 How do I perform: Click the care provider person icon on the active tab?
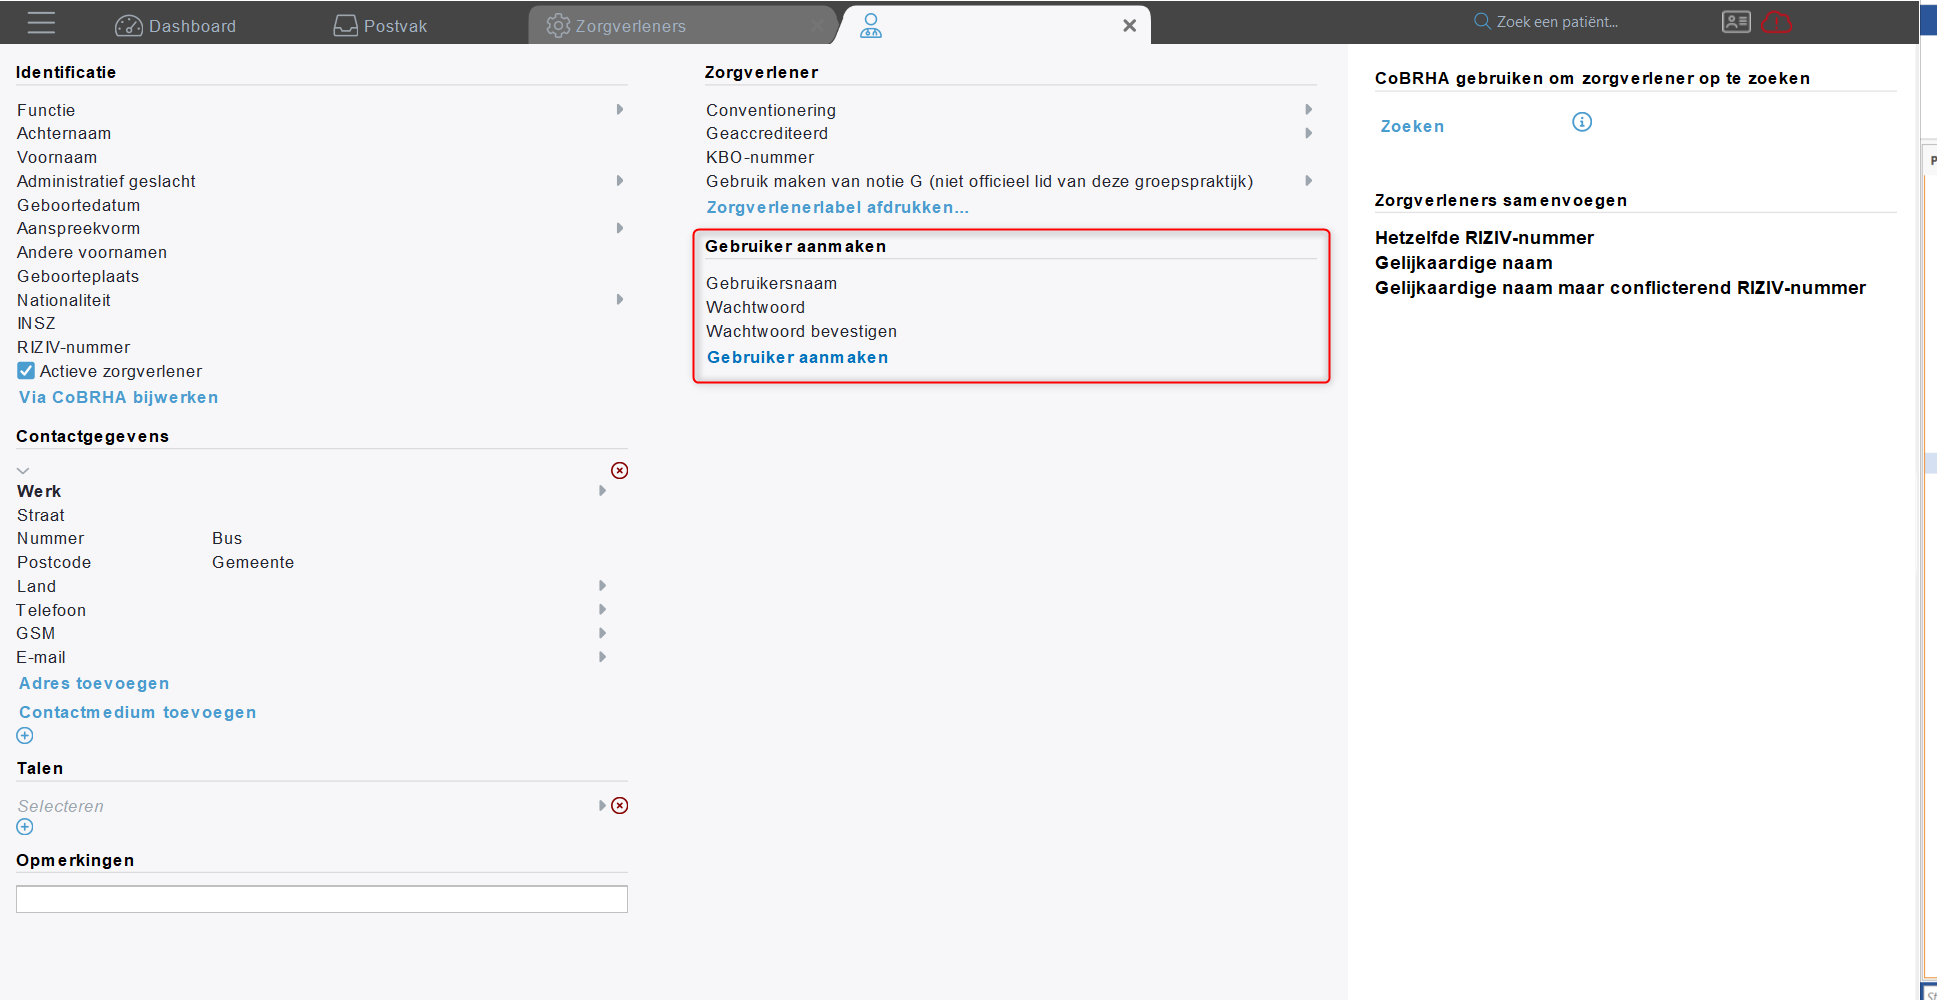871,25
